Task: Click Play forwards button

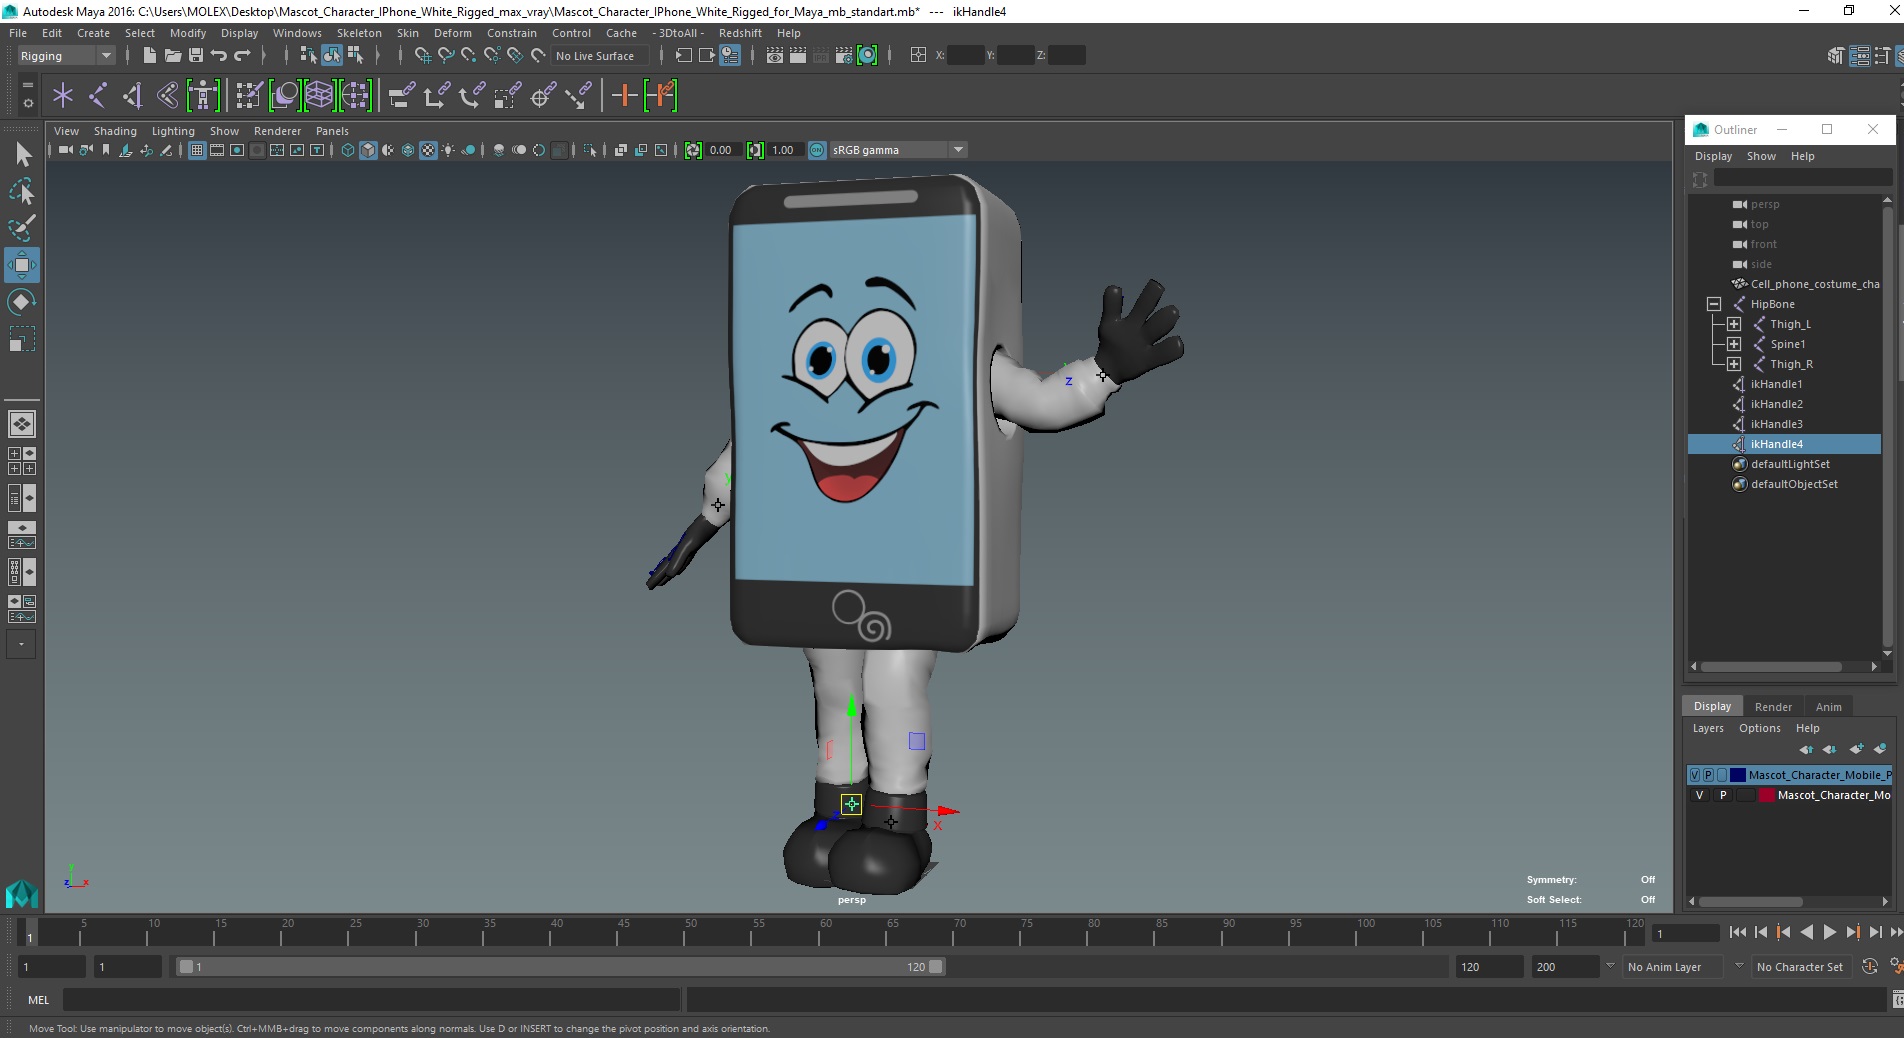Action: (x=1829, y=932)
